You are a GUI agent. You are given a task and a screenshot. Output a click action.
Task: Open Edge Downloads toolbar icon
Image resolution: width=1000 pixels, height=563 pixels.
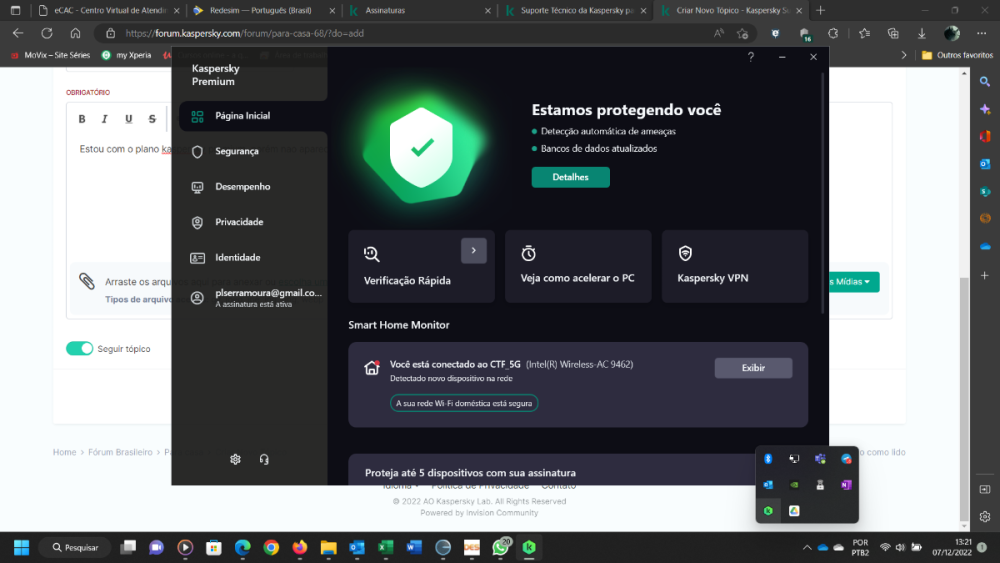922,33
